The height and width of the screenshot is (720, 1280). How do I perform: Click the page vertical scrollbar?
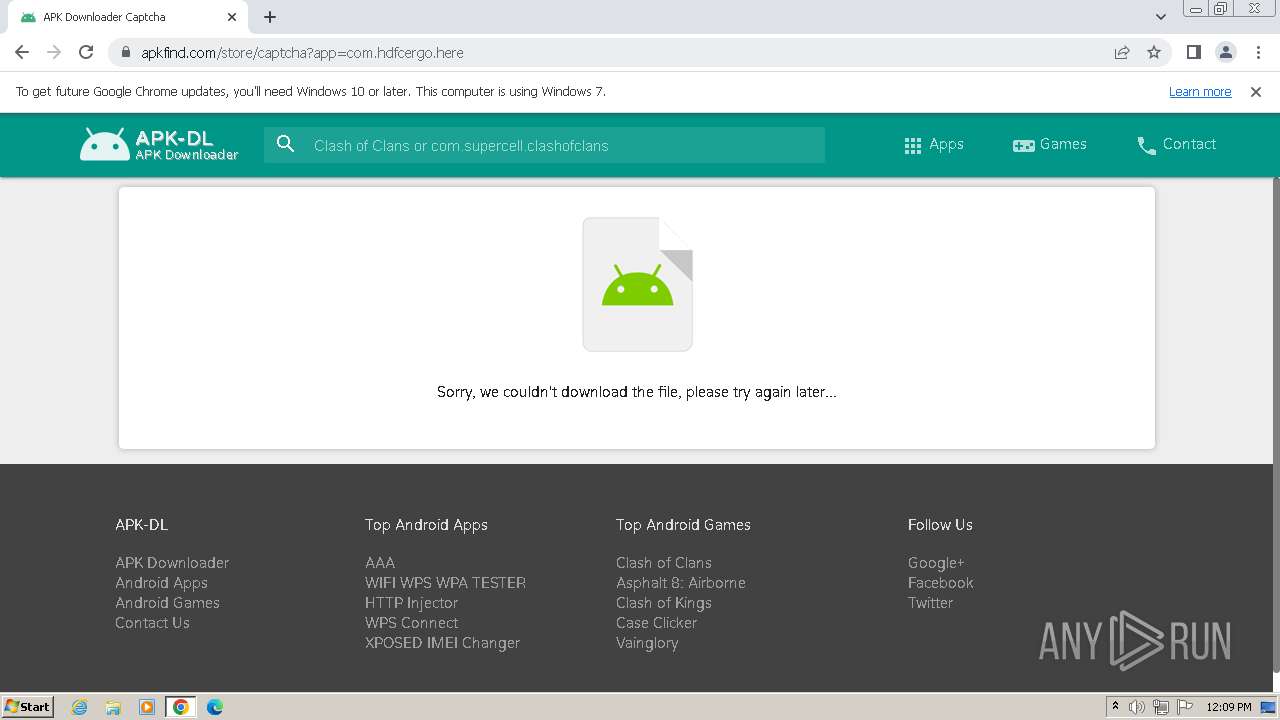click(x=1275, y=424)
